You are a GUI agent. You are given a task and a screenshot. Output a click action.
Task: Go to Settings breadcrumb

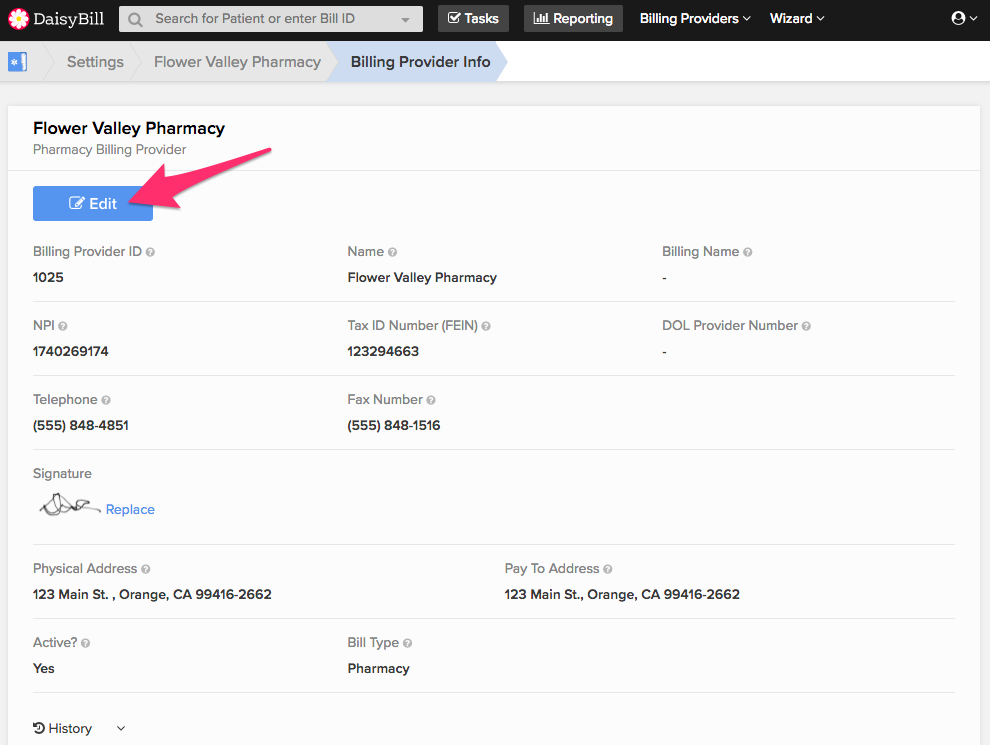pos(95,62)
